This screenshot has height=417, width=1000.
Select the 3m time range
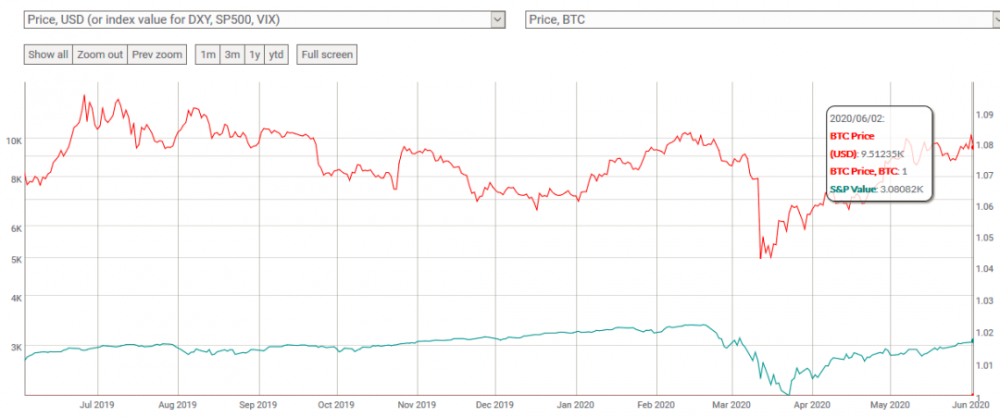coord(231,54)
